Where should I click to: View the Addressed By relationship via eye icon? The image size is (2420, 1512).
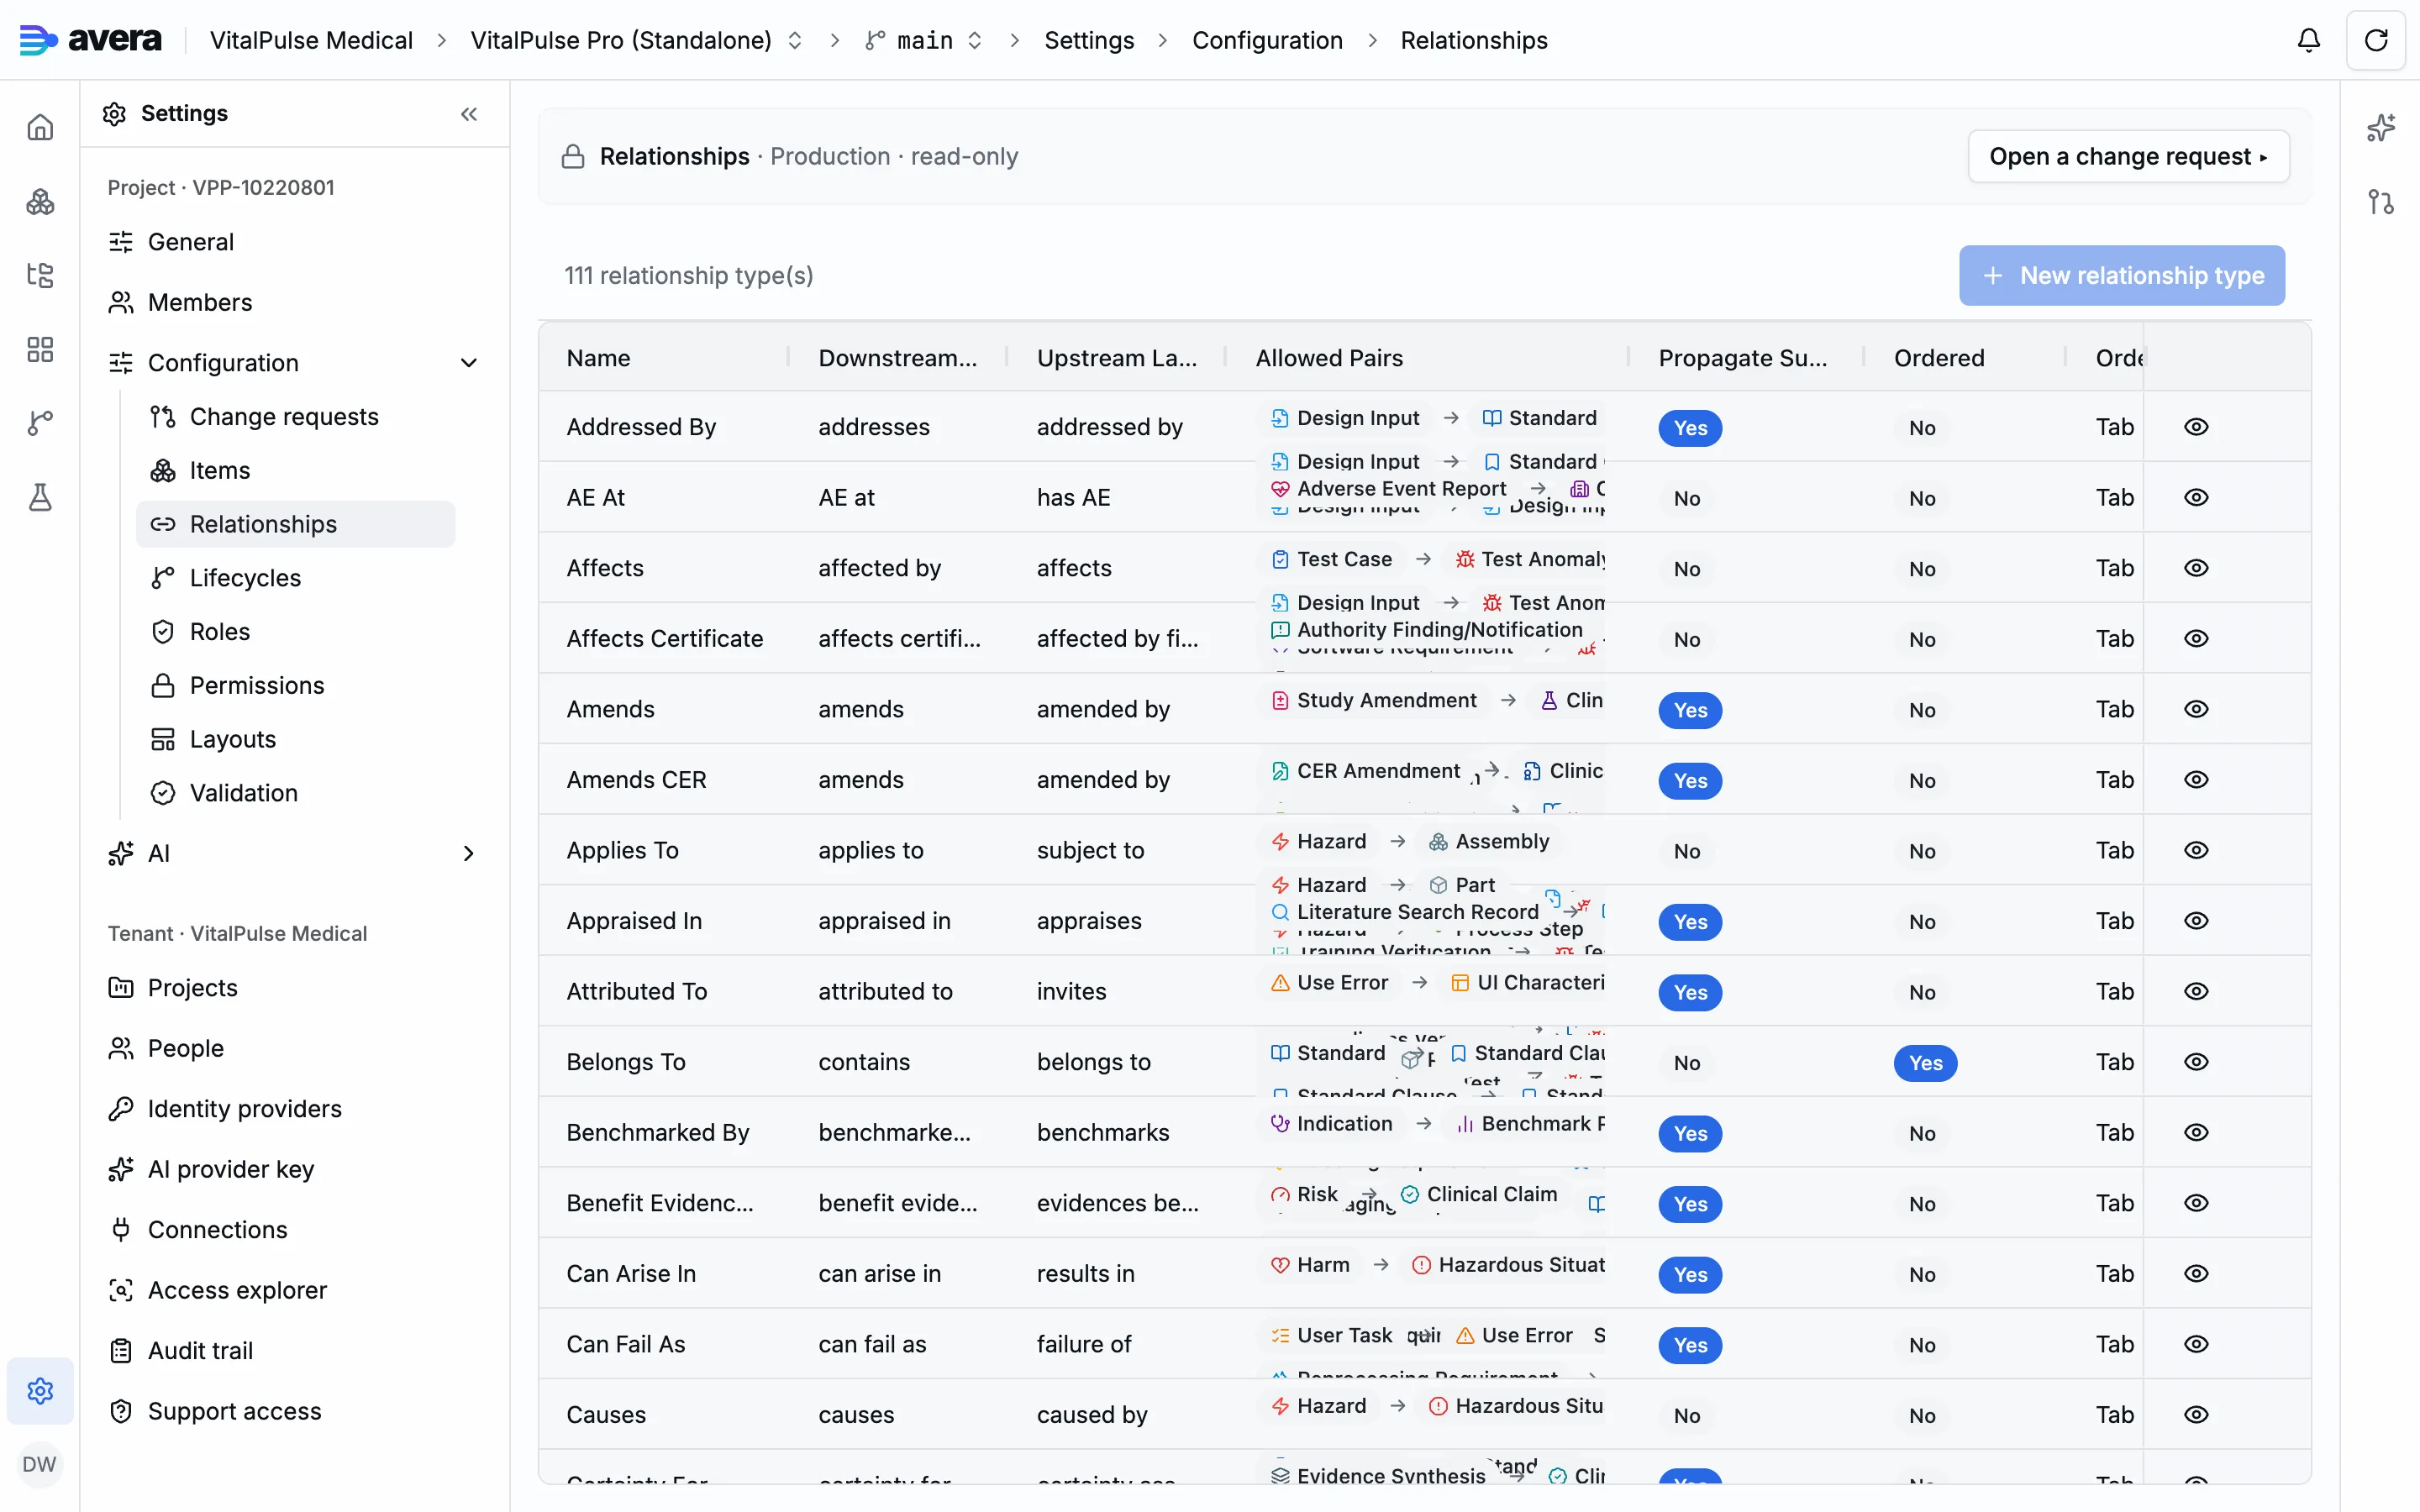point(2195,427)
